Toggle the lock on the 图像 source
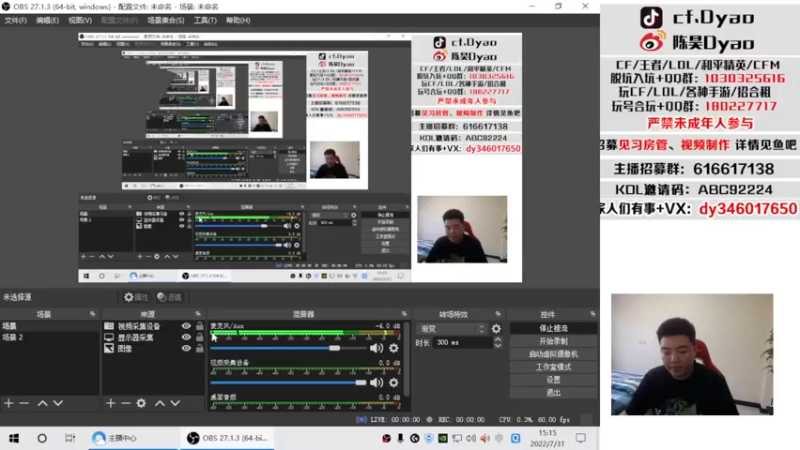Screen dimensions: 800x450 (x=199, y=348)
